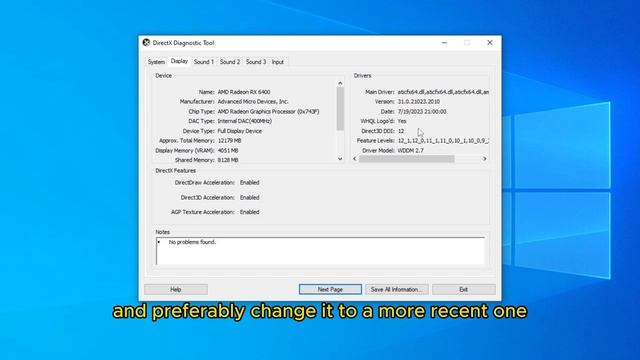
Task: Click DAC type Internal DAC(400MHz)
Action: 244,121
